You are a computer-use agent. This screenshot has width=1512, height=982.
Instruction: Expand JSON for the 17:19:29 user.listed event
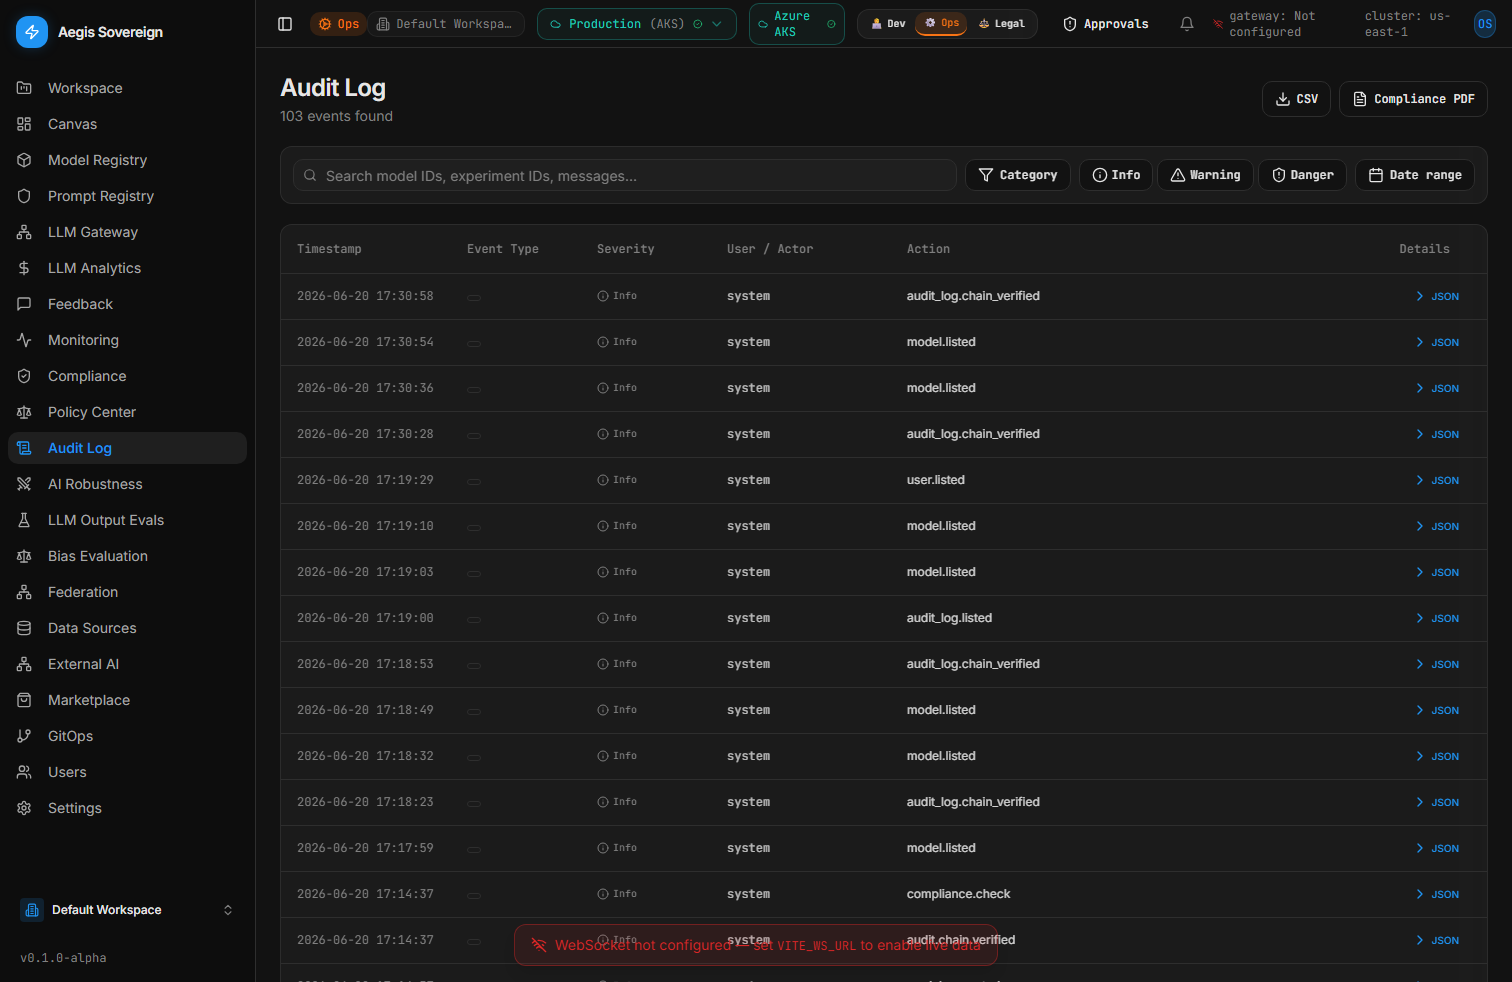click(1437, 481)
